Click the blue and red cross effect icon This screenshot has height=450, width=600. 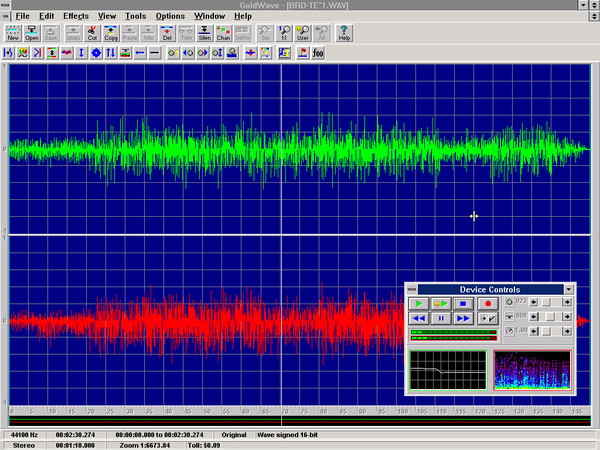251,53
